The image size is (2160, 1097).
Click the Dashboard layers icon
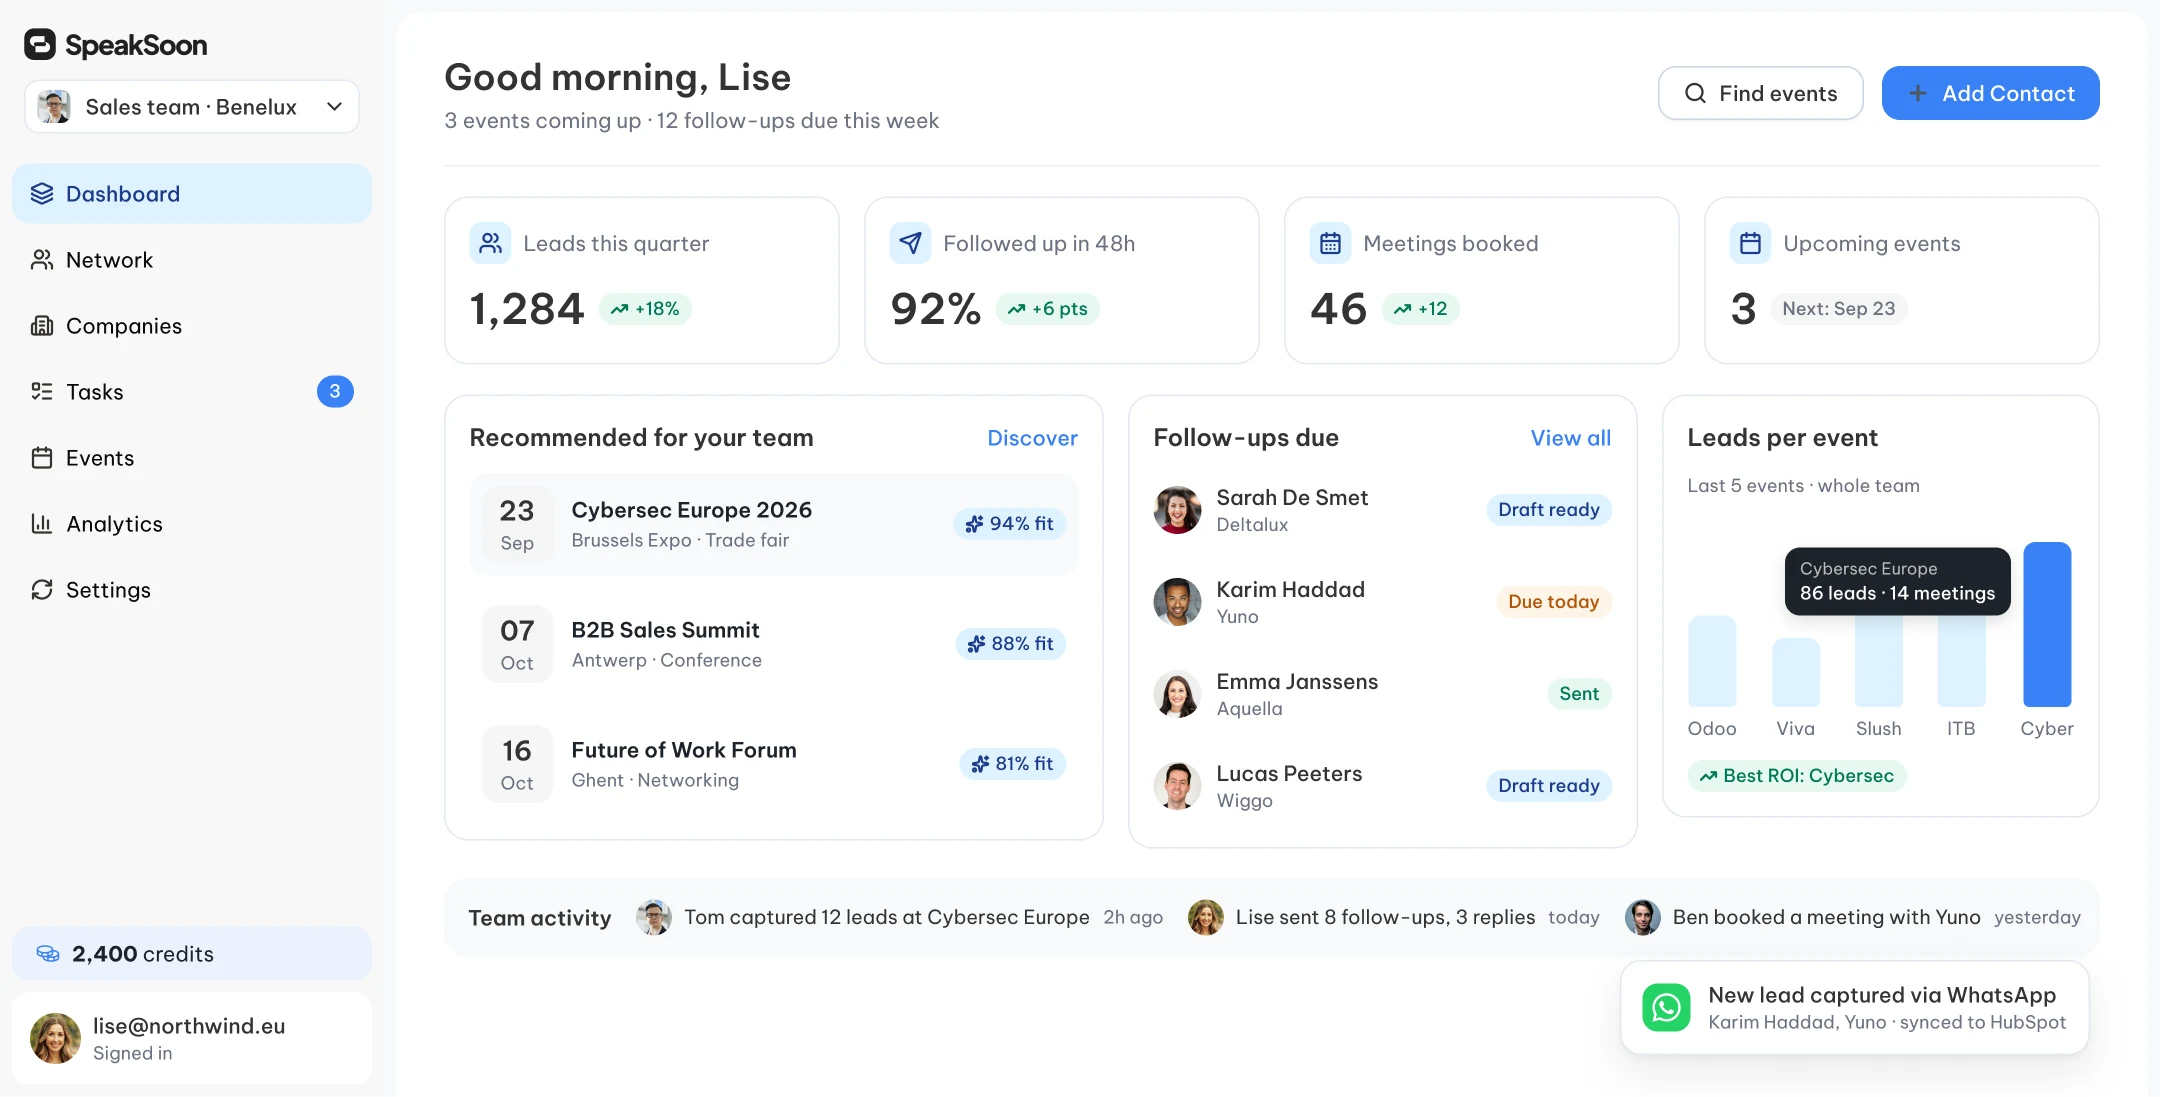pyautogui.click(x=42, y=194)
